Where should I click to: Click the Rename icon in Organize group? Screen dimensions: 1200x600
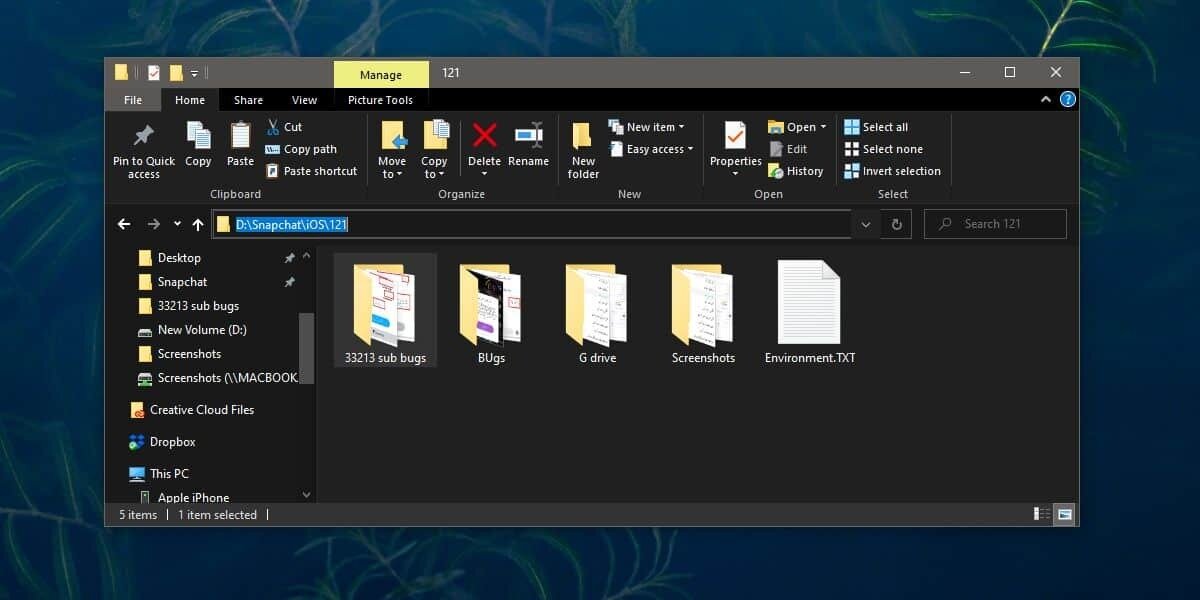pyautogui.click(x=528, y=137)
